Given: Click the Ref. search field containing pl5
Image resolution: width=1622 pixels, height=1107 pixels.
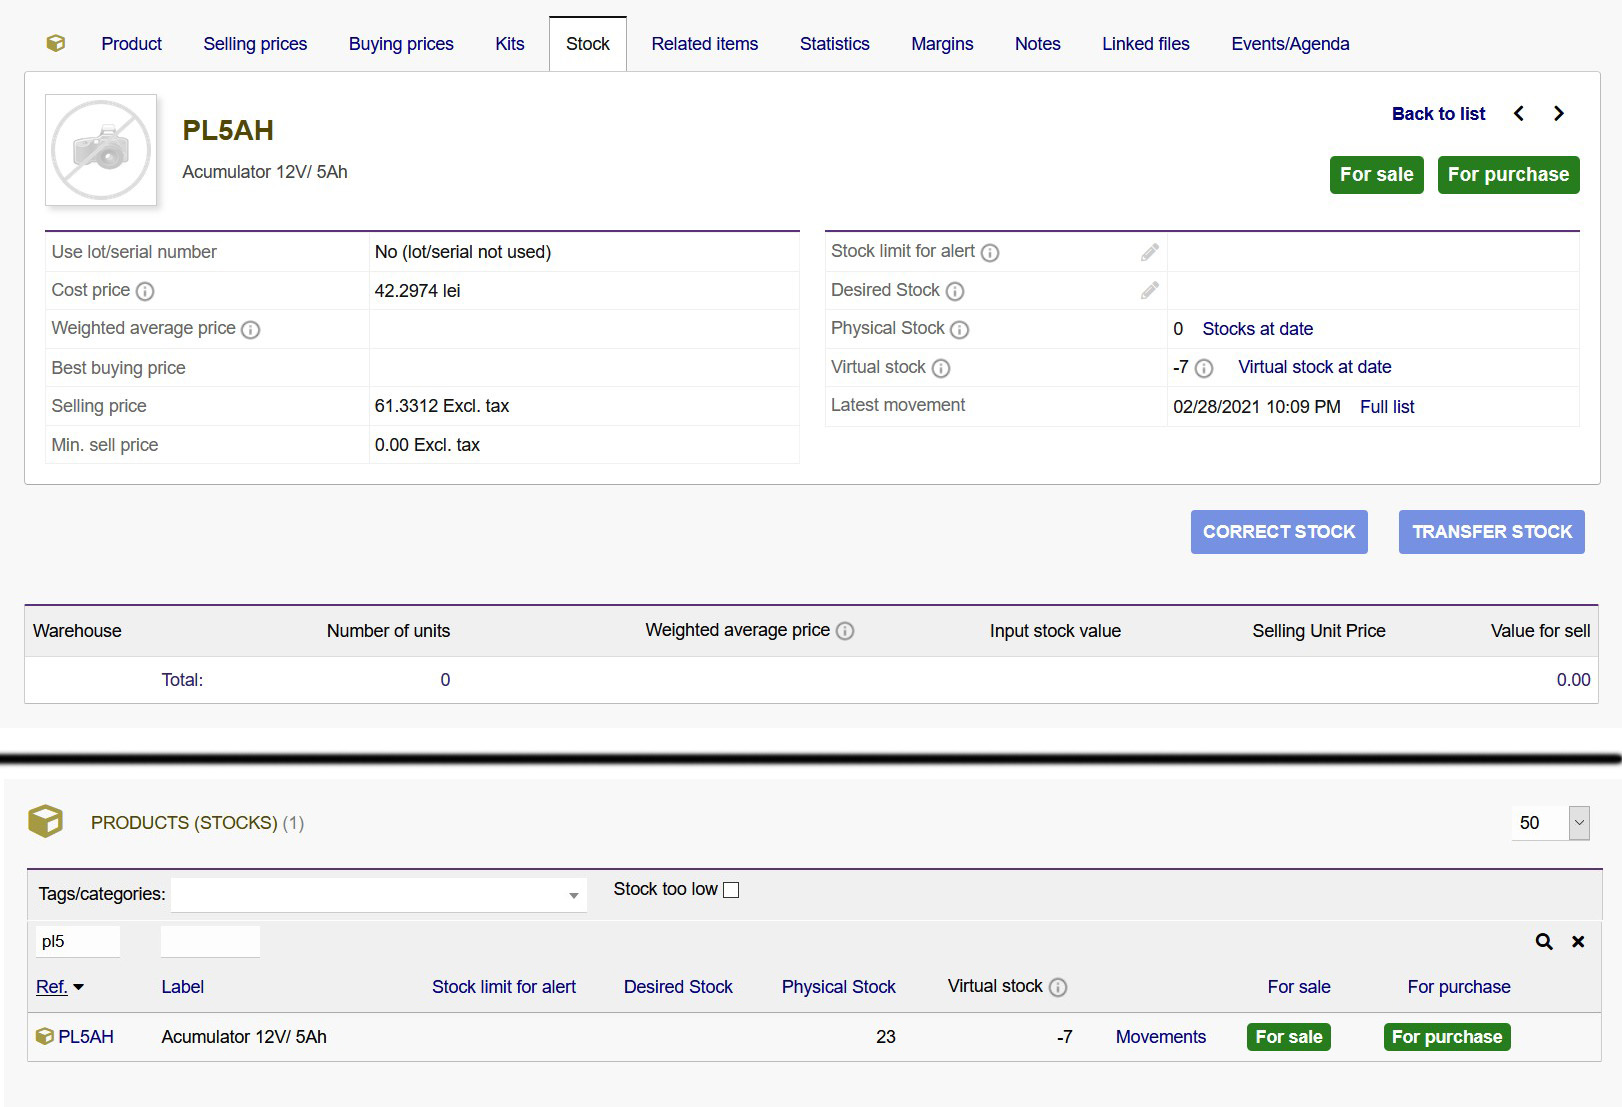Looking at the screenshot, I should [x=78, y=942].
